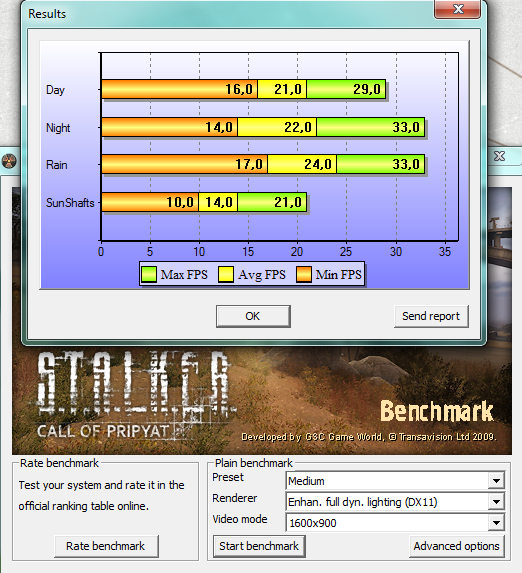Open the Preset dropdown arrow
522x573 pixels.
496,481
